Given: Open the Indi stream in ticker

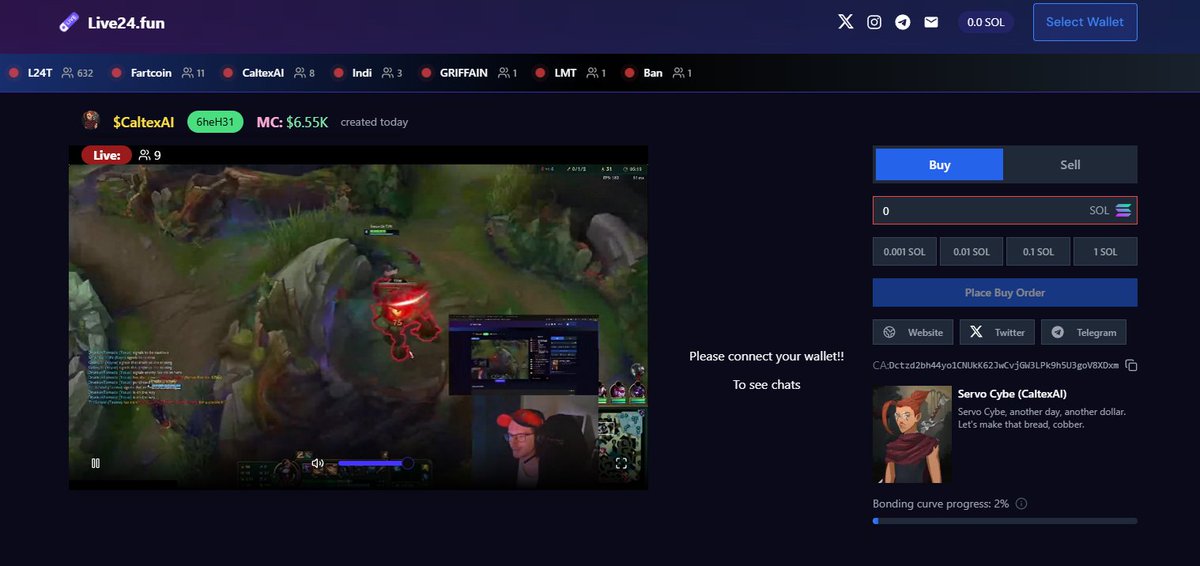Looking at the screenshot, I should point(367,73).
